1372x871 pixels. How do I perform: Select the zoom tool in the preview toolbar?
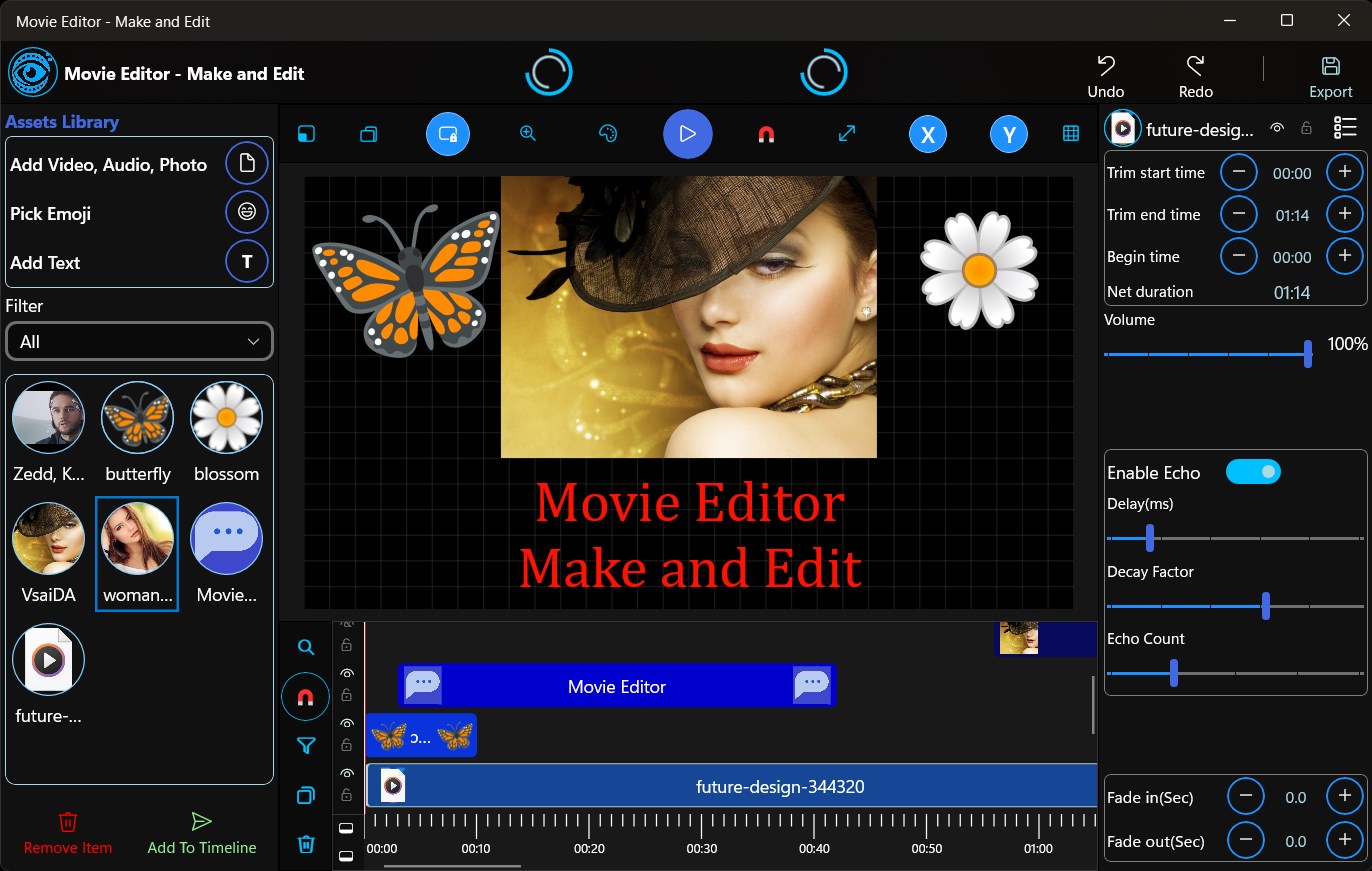(x=528, y=133)
